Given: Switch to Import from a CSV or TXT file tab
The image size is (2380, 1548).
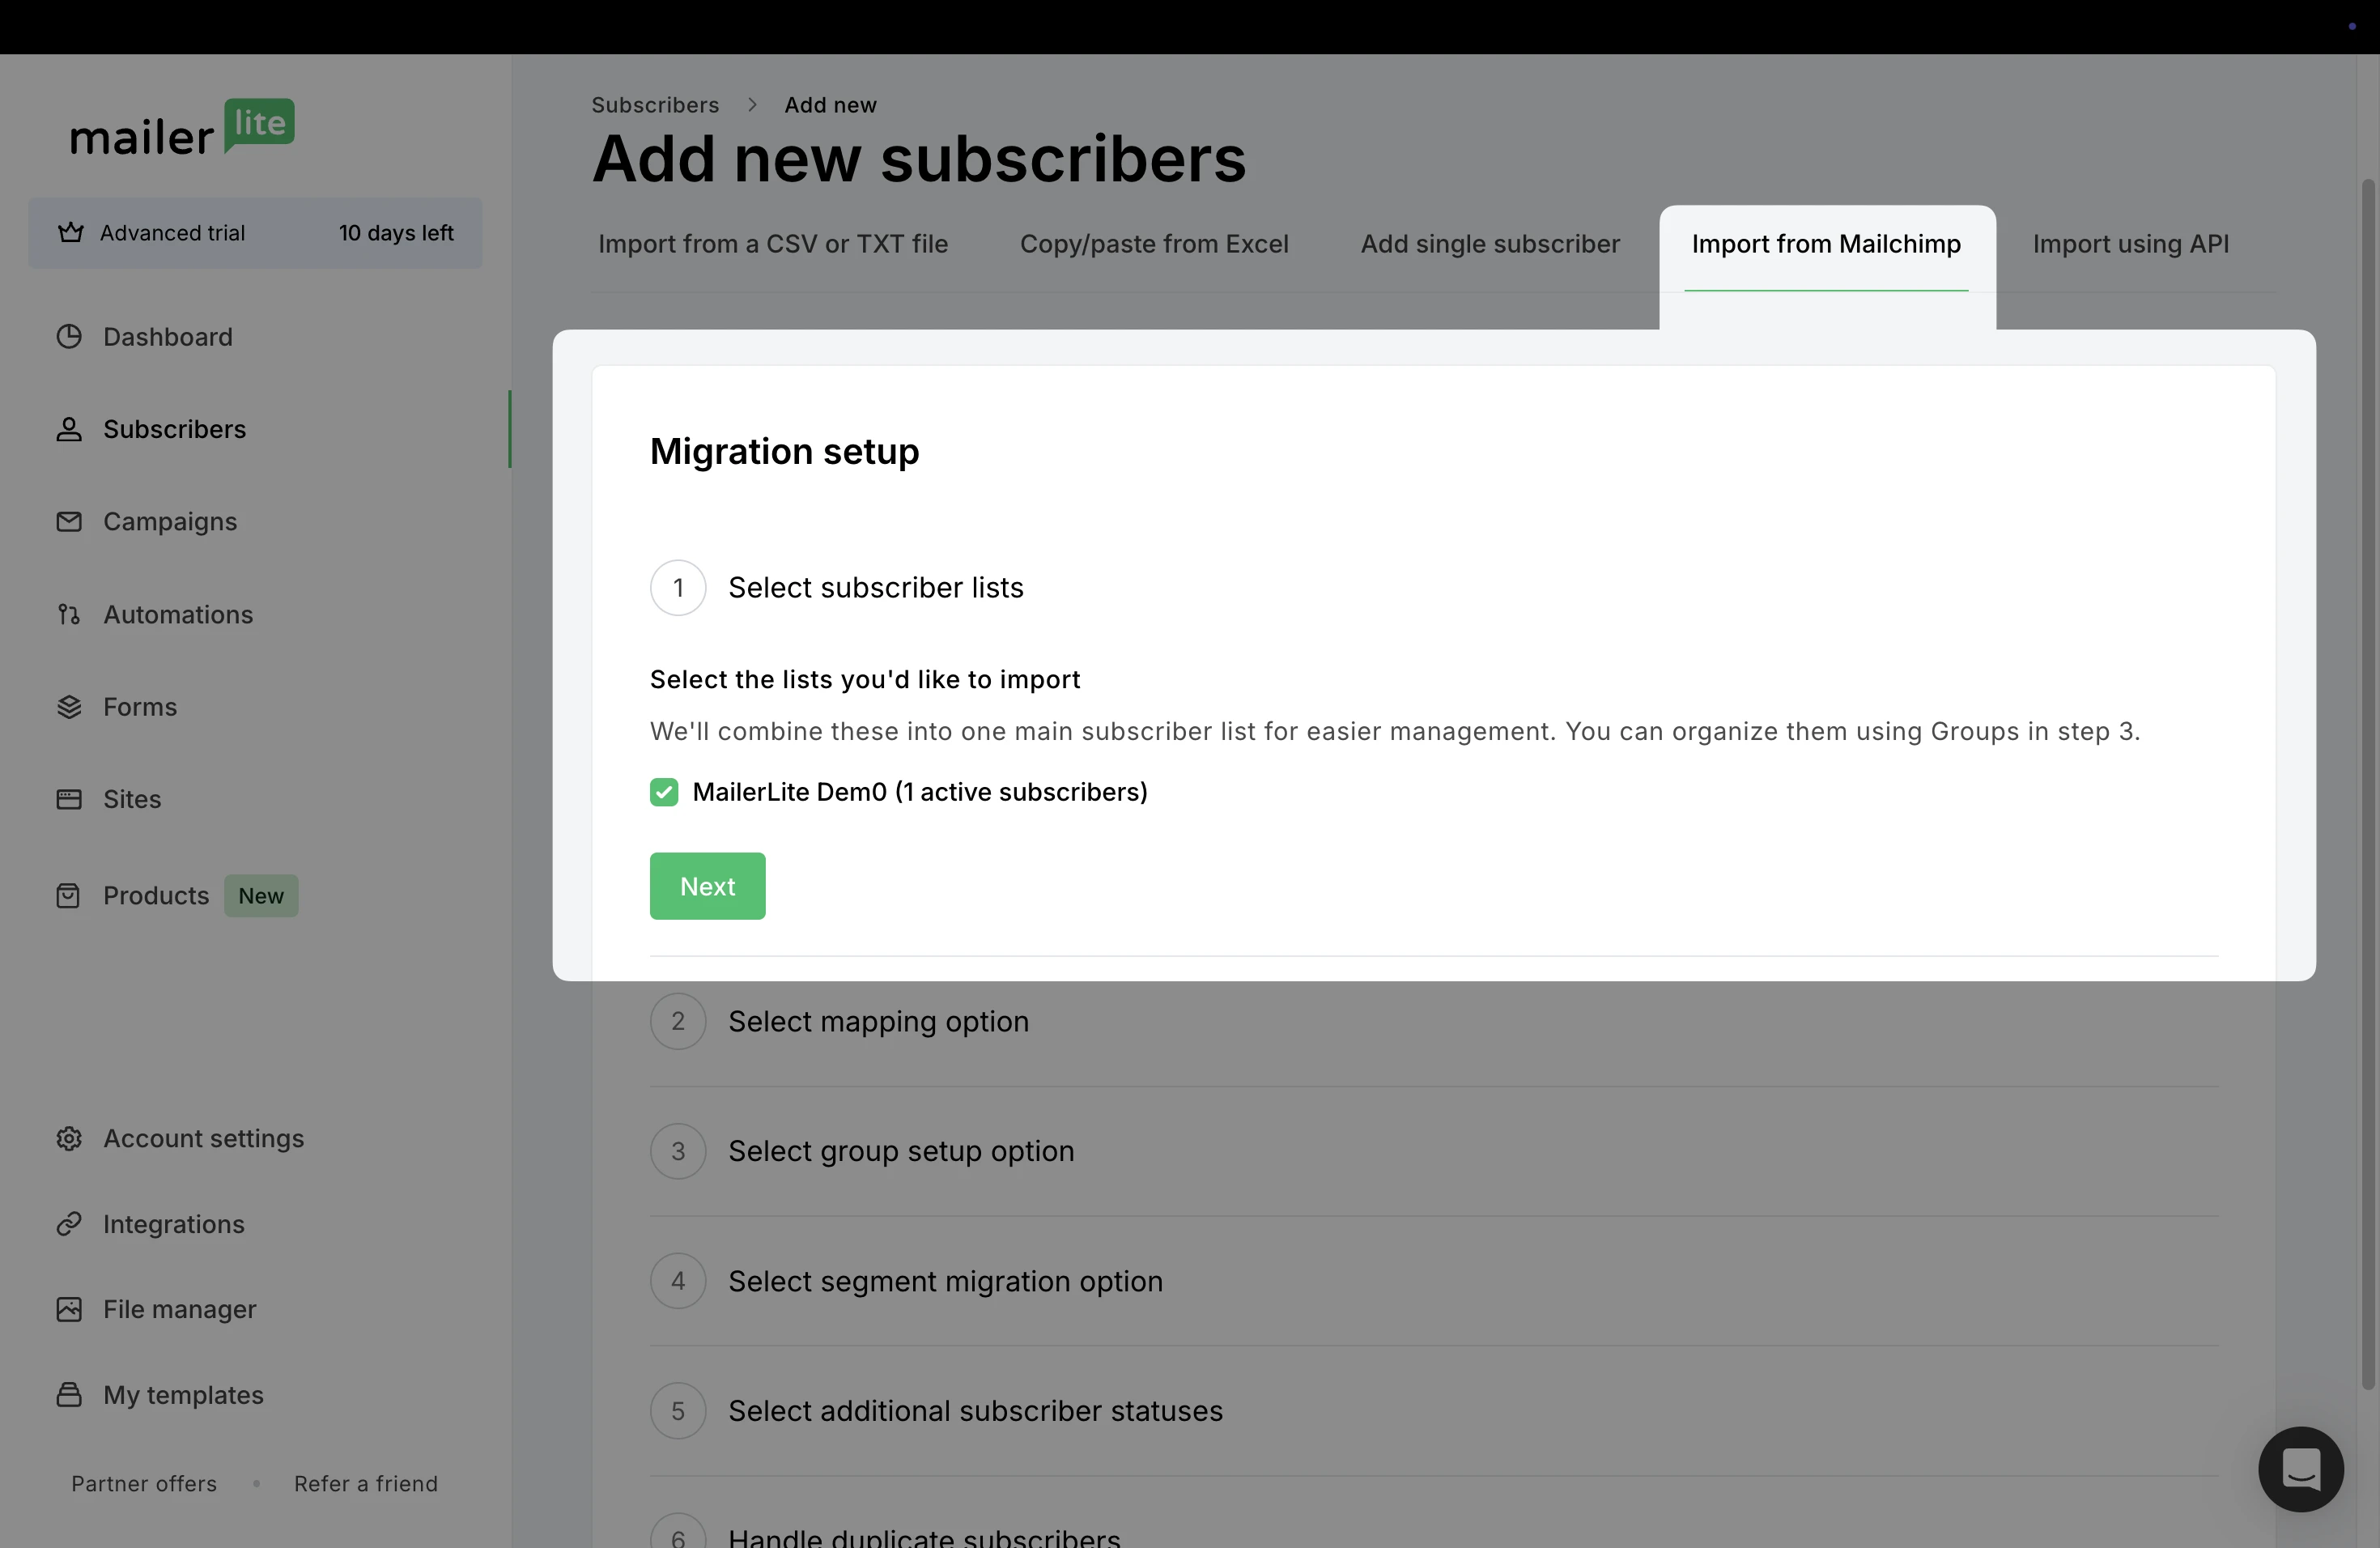Looking at the screenshot, I should point(772,244).
